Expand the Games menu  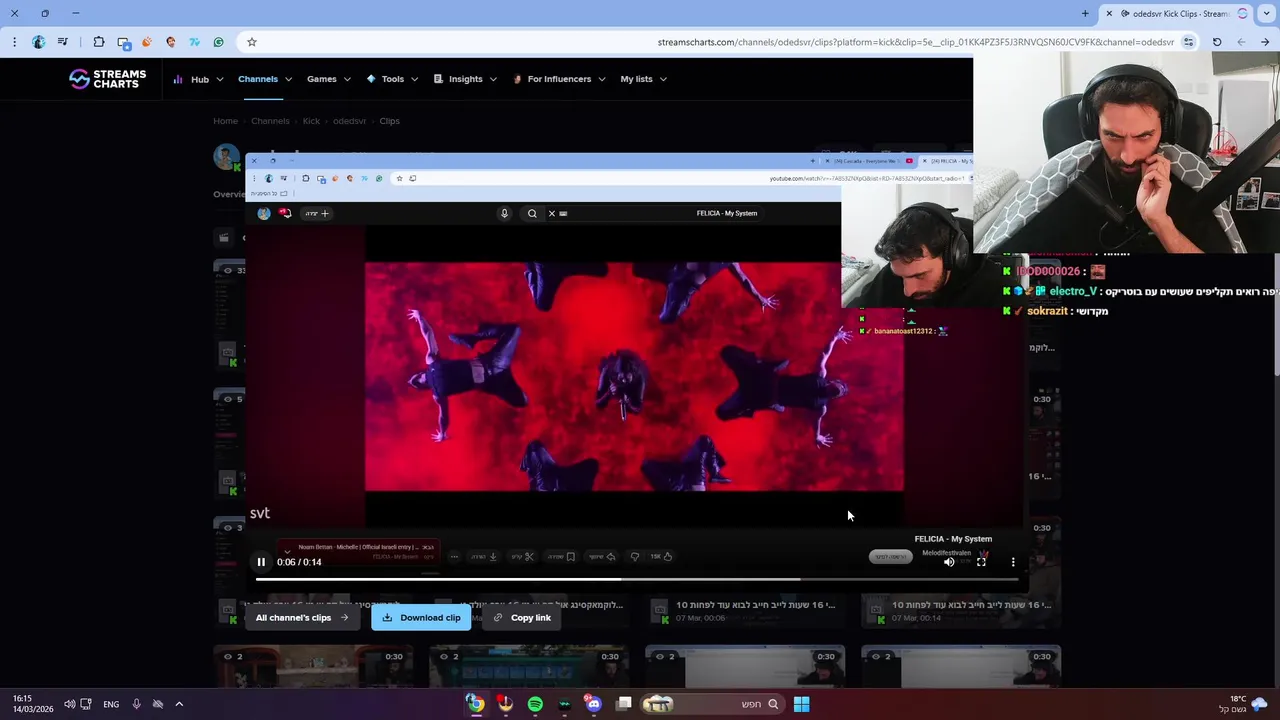point(329,79)
